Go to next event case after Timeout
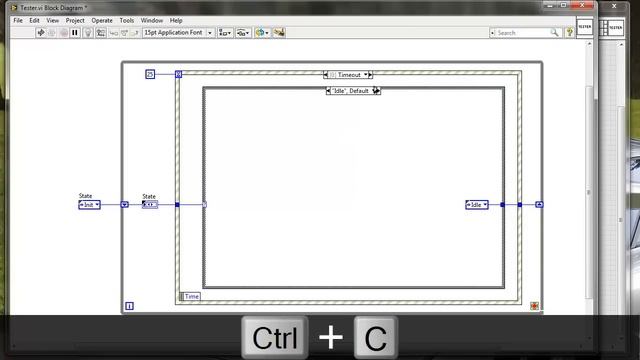Image resolution: width=640 pixels, height=360 pixels. click(371, 75)
